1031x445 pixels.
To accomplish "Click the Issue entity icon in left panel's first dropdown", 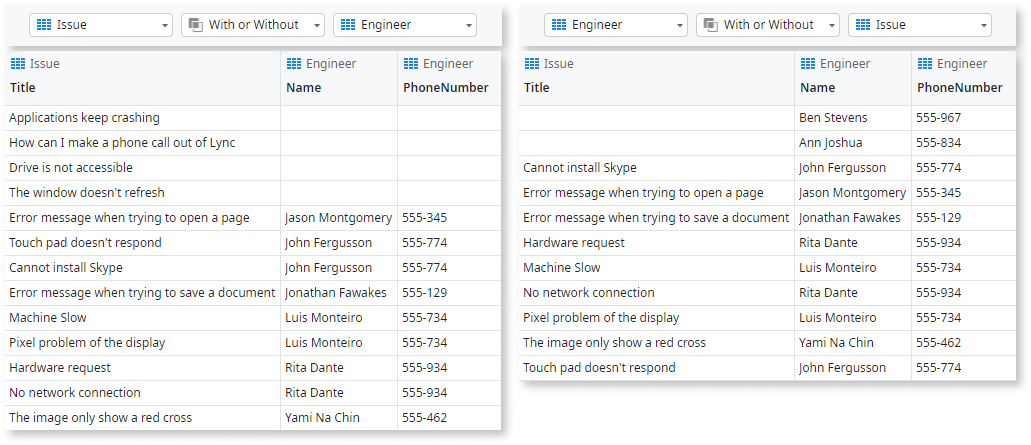I will [x=43, y=25].
